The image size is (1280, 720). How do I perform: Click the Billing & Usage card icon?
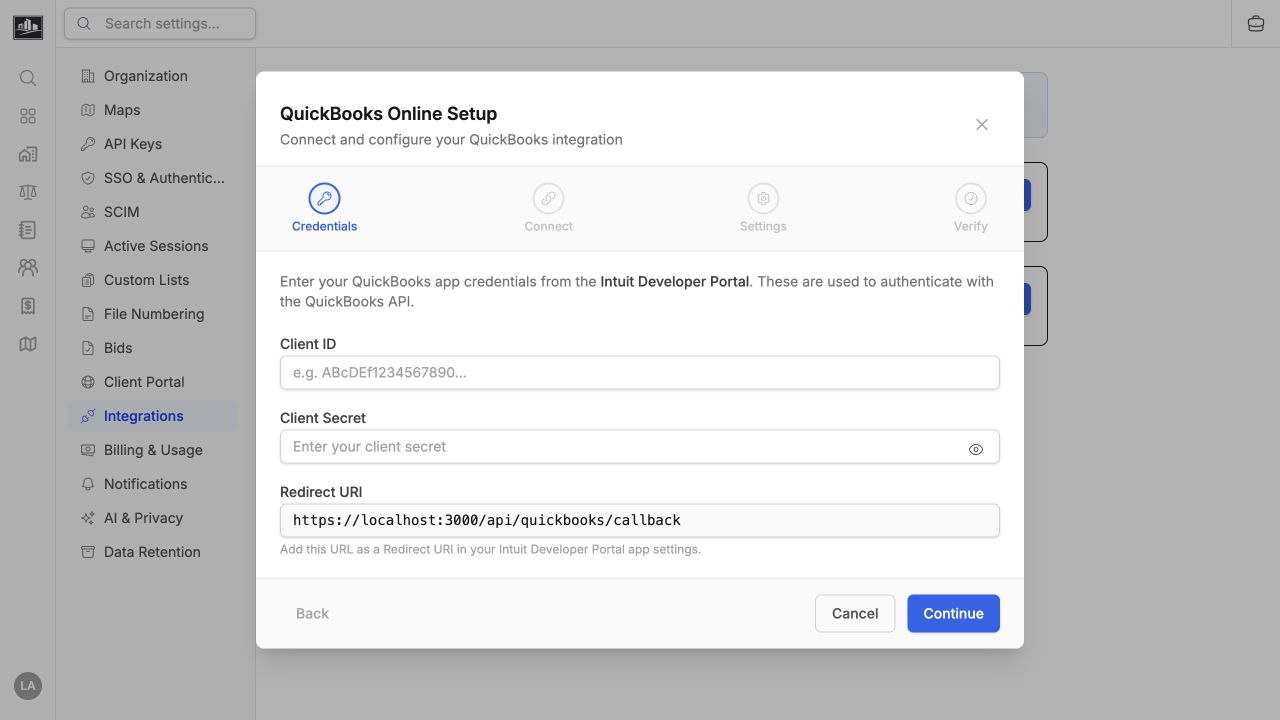[x=88, y=450]
